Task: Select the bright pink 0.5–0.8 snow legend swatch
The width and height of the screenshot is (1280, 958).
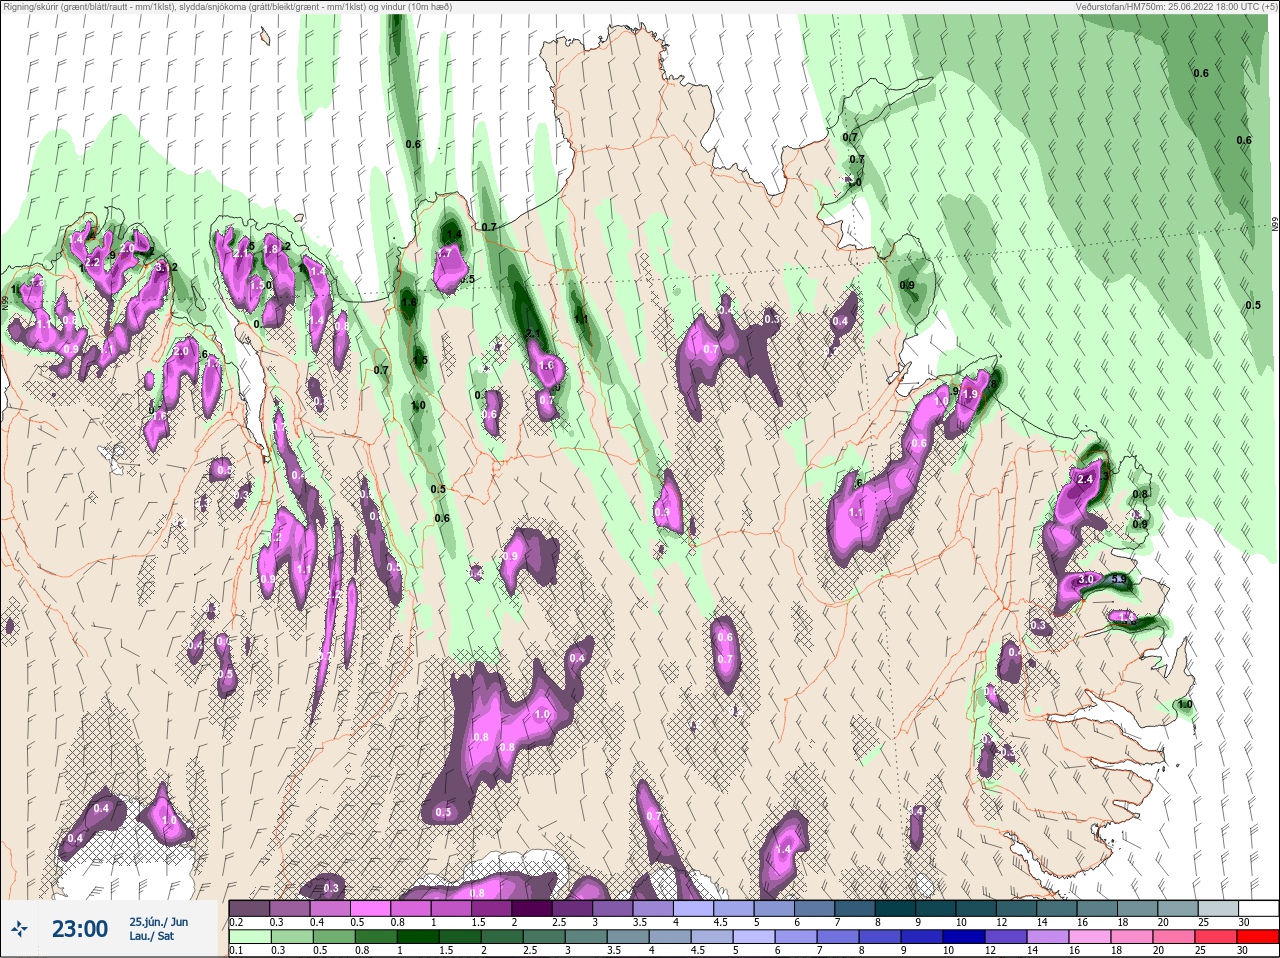Action: click(x=371, y=908)
